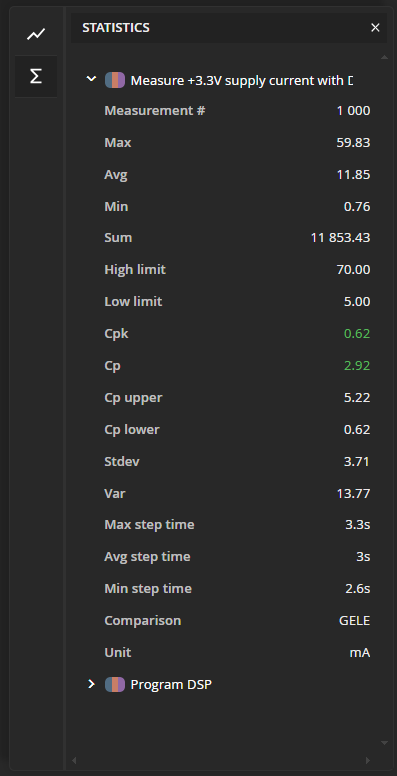Select the High limit row
Viewport: 397px width, 776px height.
pos(237,270)
